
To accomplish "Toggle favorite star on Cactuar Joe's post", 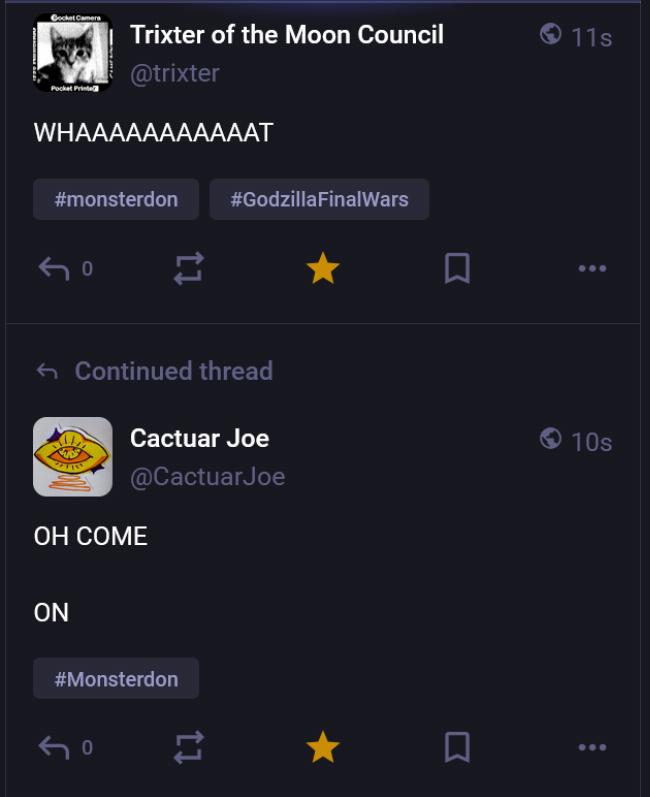I will pyautogui.click(x=322, y=747).
